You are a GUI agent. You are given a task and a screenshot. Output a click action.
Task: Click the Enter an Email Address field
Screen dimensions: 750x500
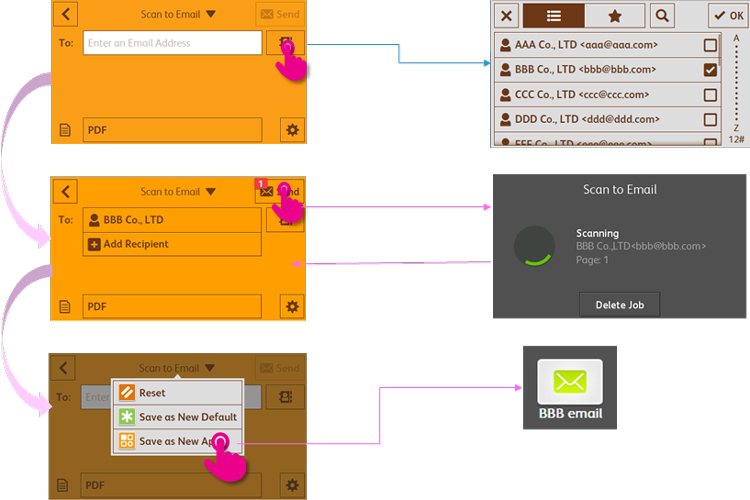pos(172,43)
